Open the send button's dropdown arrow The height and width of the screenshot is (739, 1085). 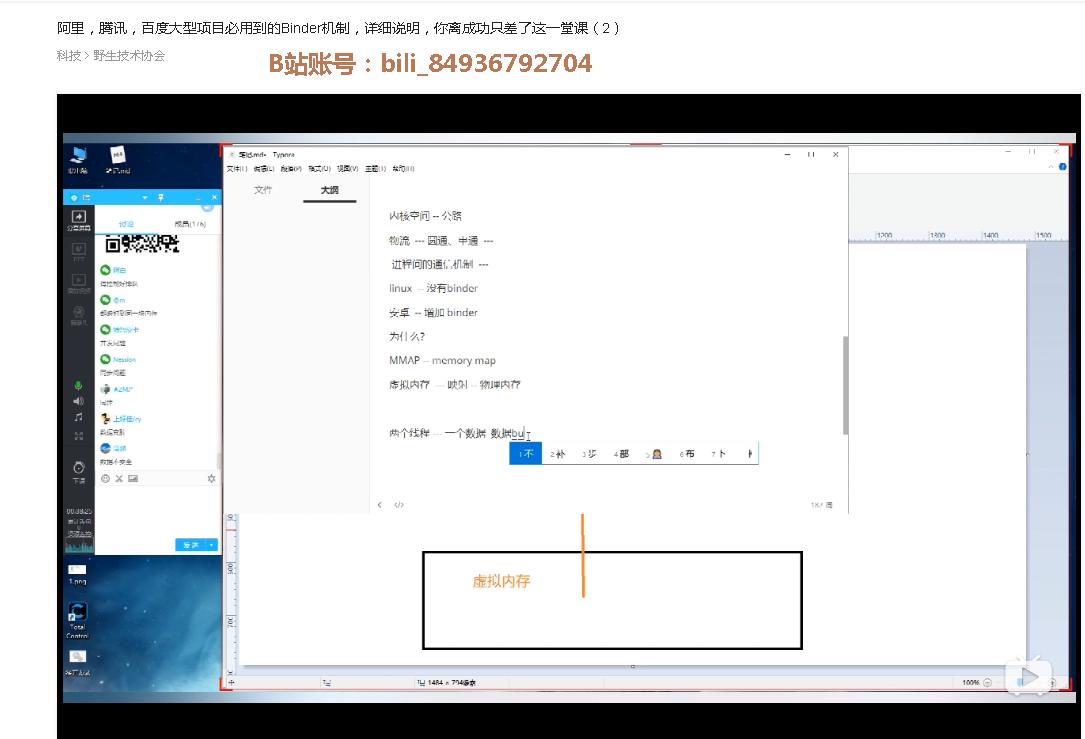tap(212, 546)
